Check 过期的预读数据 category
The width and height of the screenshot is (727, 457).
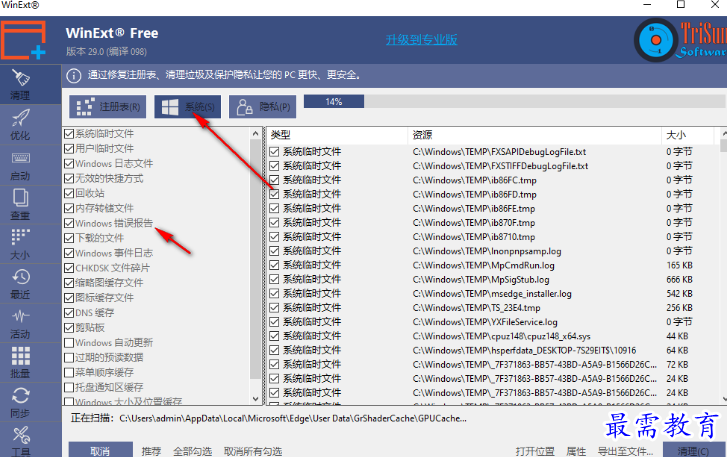[x=69, y=357]
